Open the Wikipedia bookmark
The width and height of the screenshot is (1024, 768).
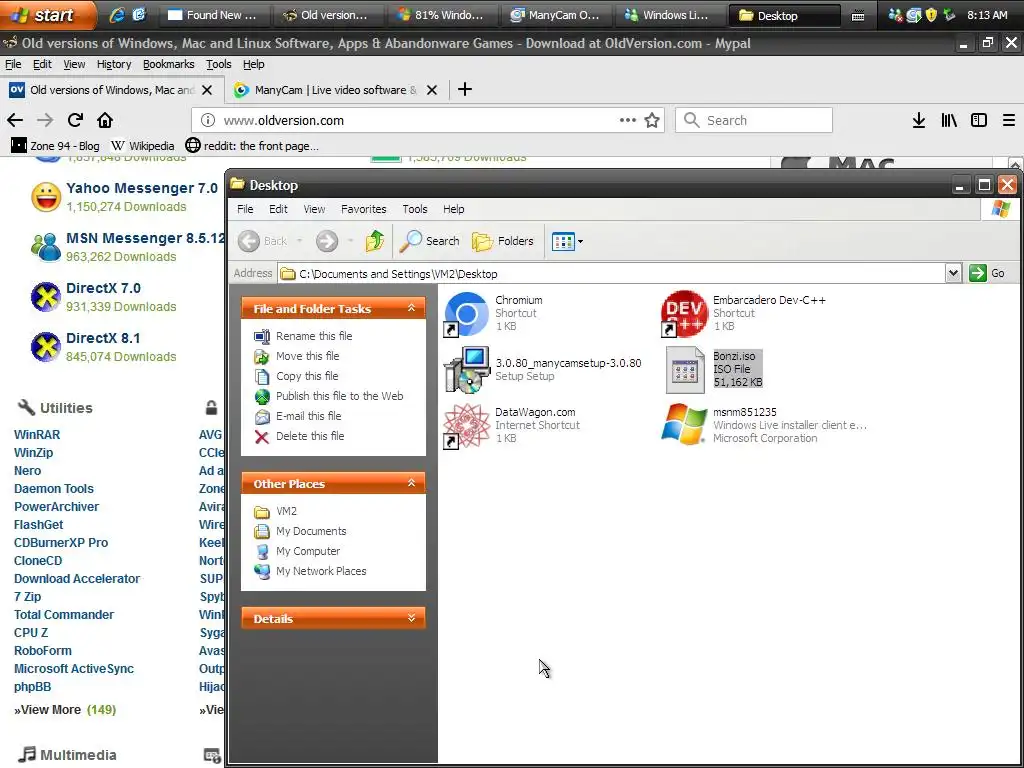(x=142, y=146)
